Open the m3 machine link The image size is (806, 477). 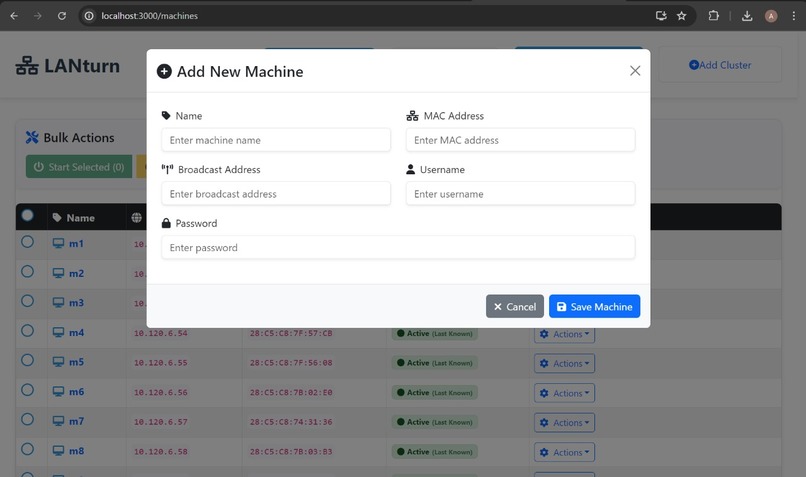pyautogui.click(x=76, y=303)
